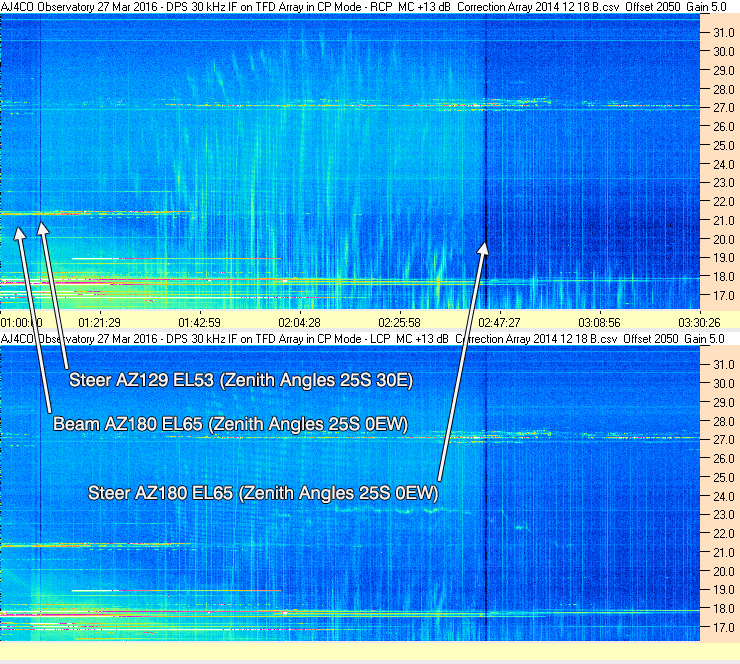Image resolution: width=740 pixels, height=664 pixels.
Task: Select the 27.0 frequency label on upper chart
Action: [723, 108]
